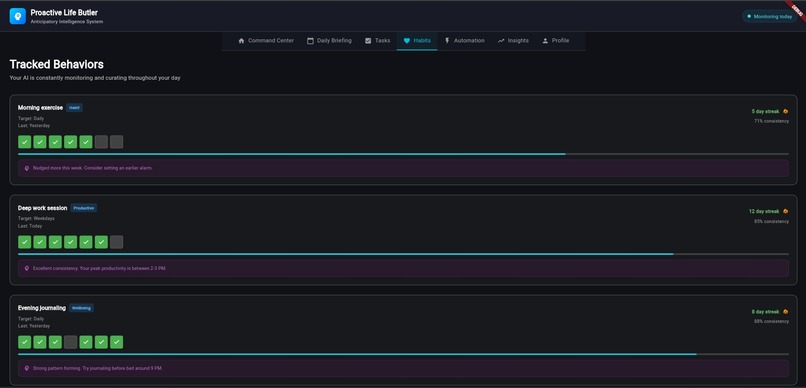
Task: Click the Anticipatory Intelligence System subtitle
Action: click(x=66, y=22)
